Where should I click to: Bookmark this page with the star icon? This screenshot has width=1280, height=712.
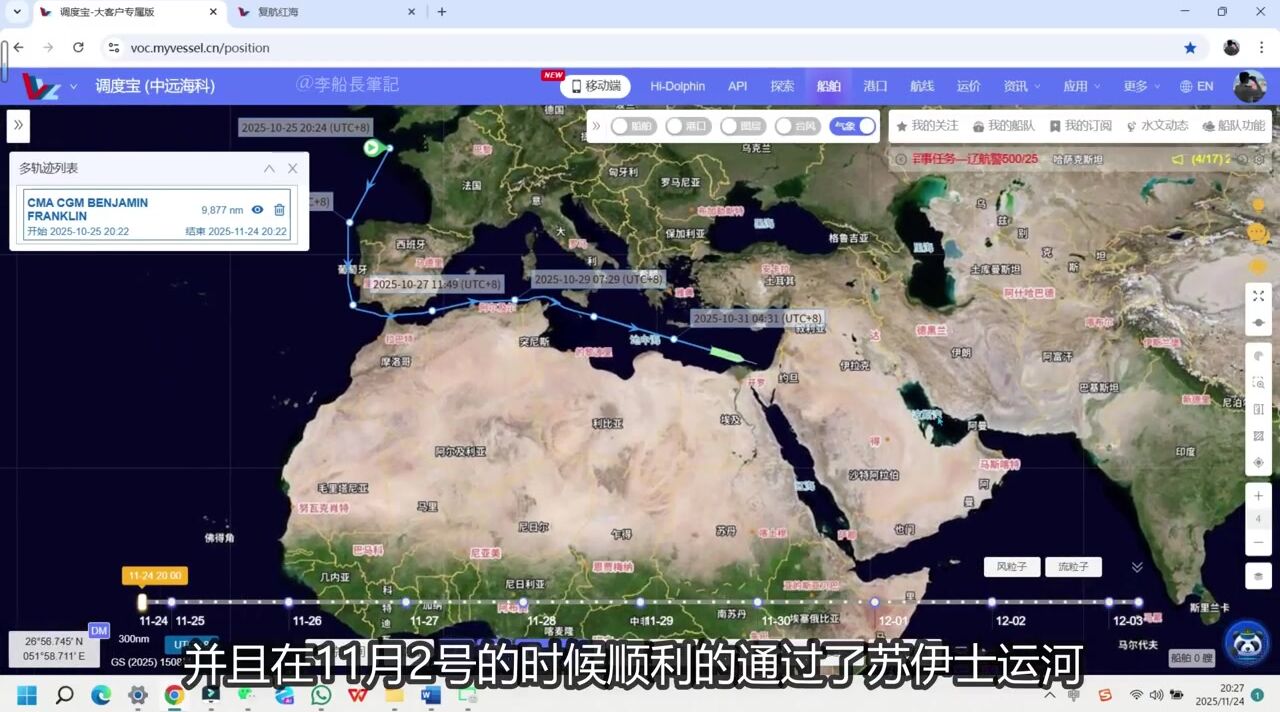1190,48
